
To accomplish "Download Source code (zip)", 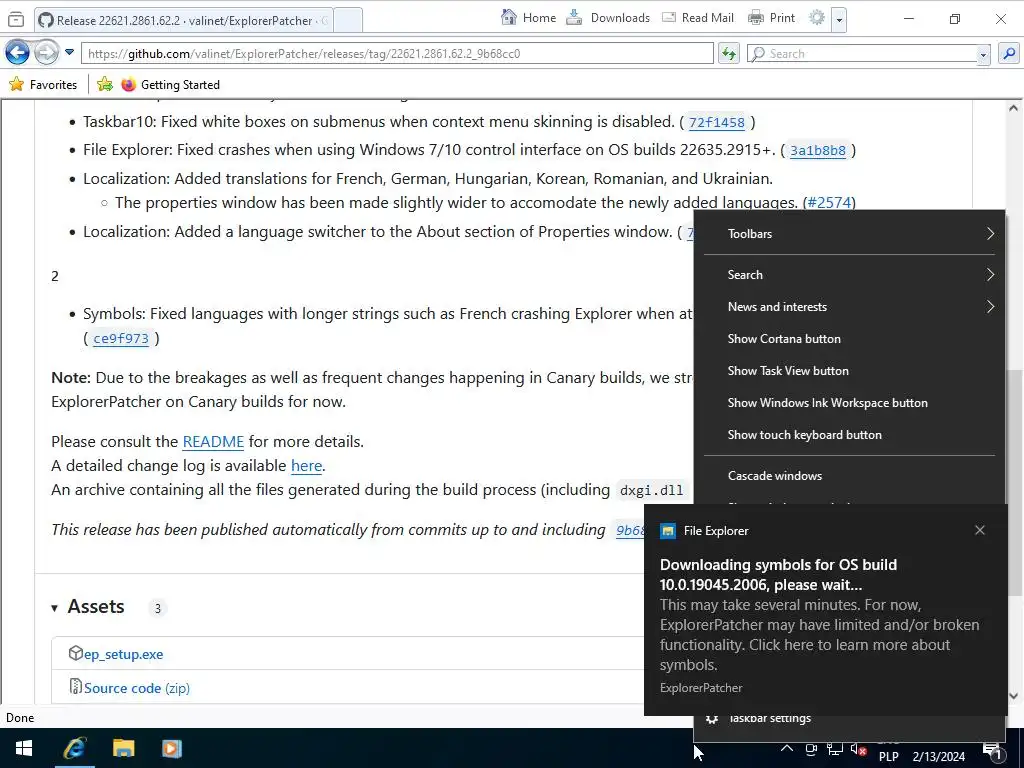I will pos(136,688).
